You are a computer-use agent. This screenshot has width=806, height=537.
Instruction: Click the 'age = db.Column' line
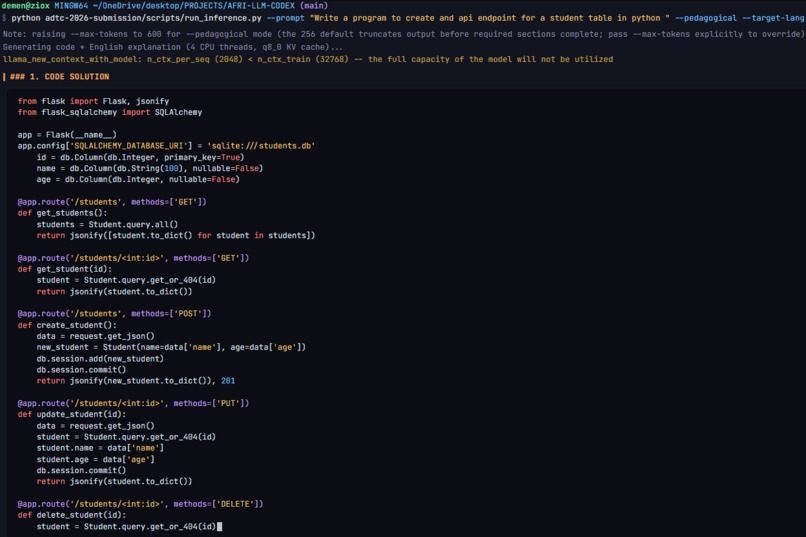[x=138, y=179]
